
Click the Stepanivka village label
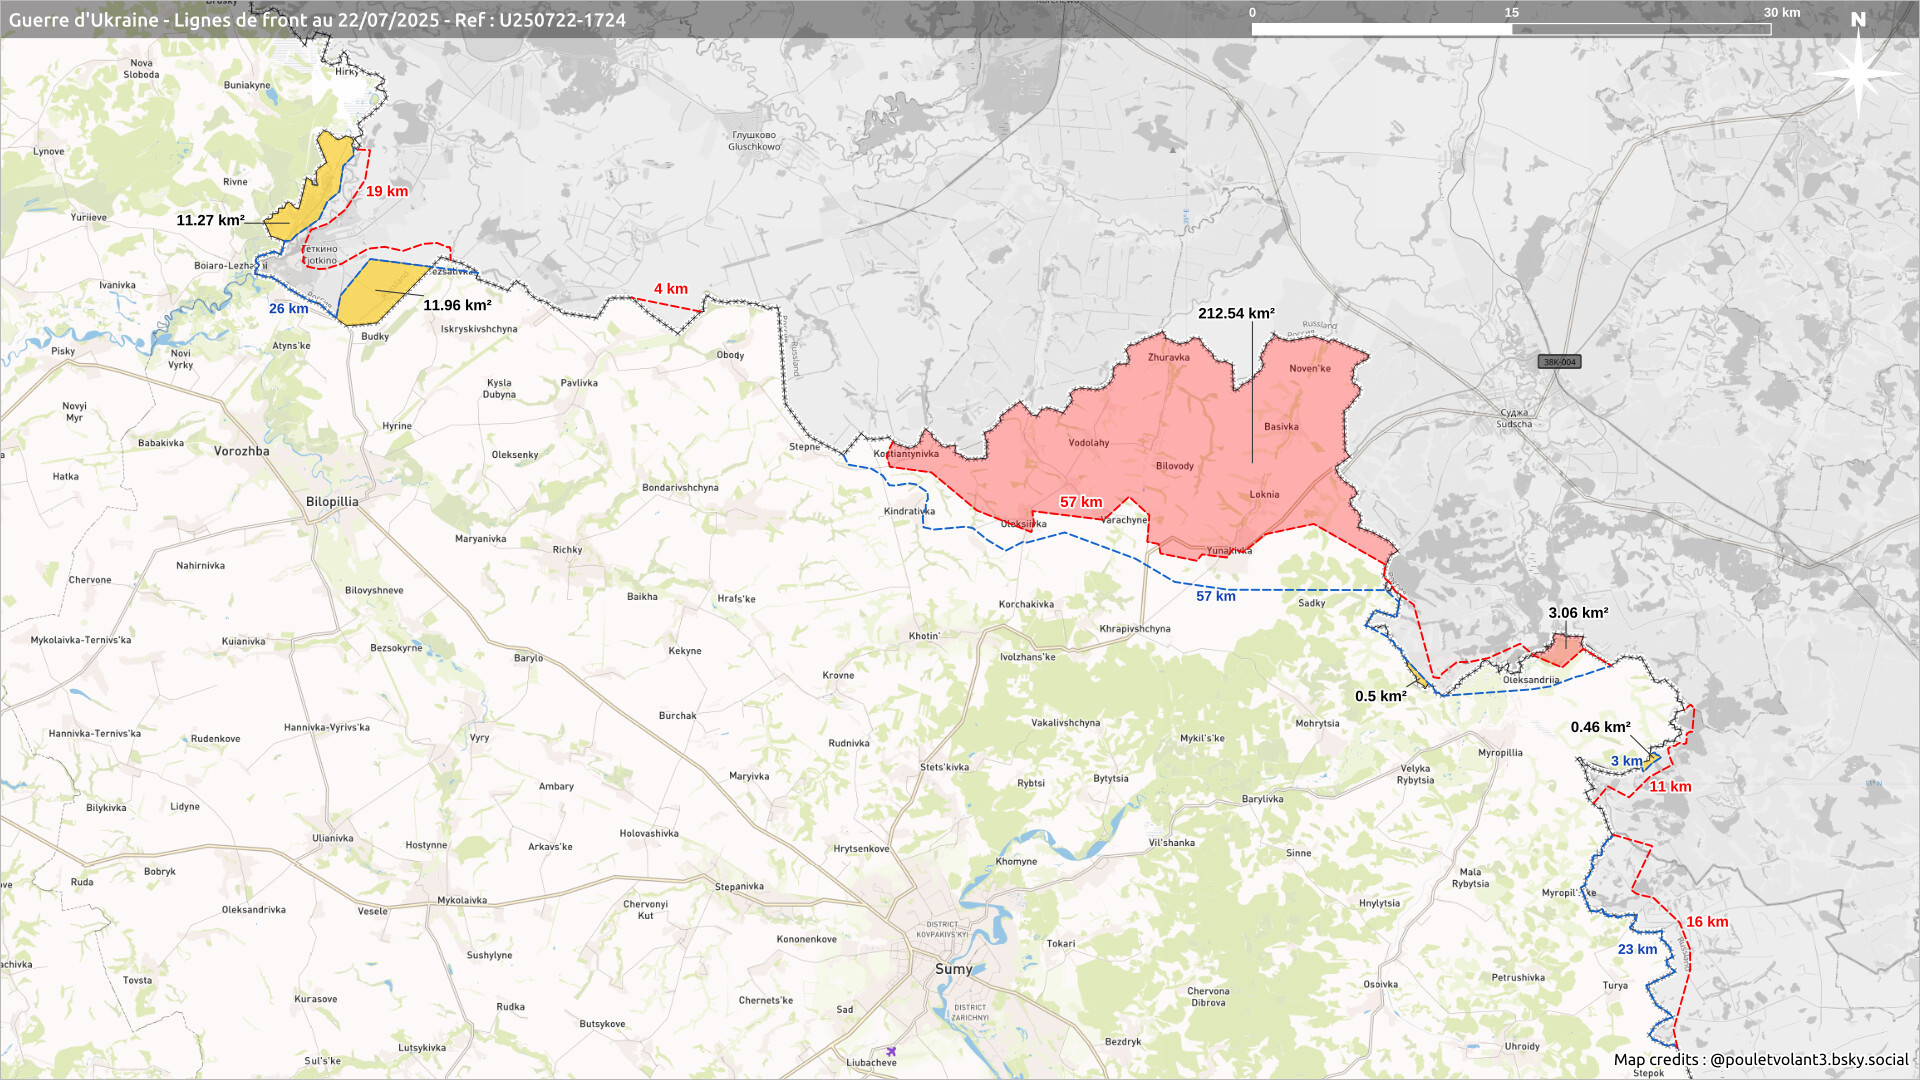739,886
